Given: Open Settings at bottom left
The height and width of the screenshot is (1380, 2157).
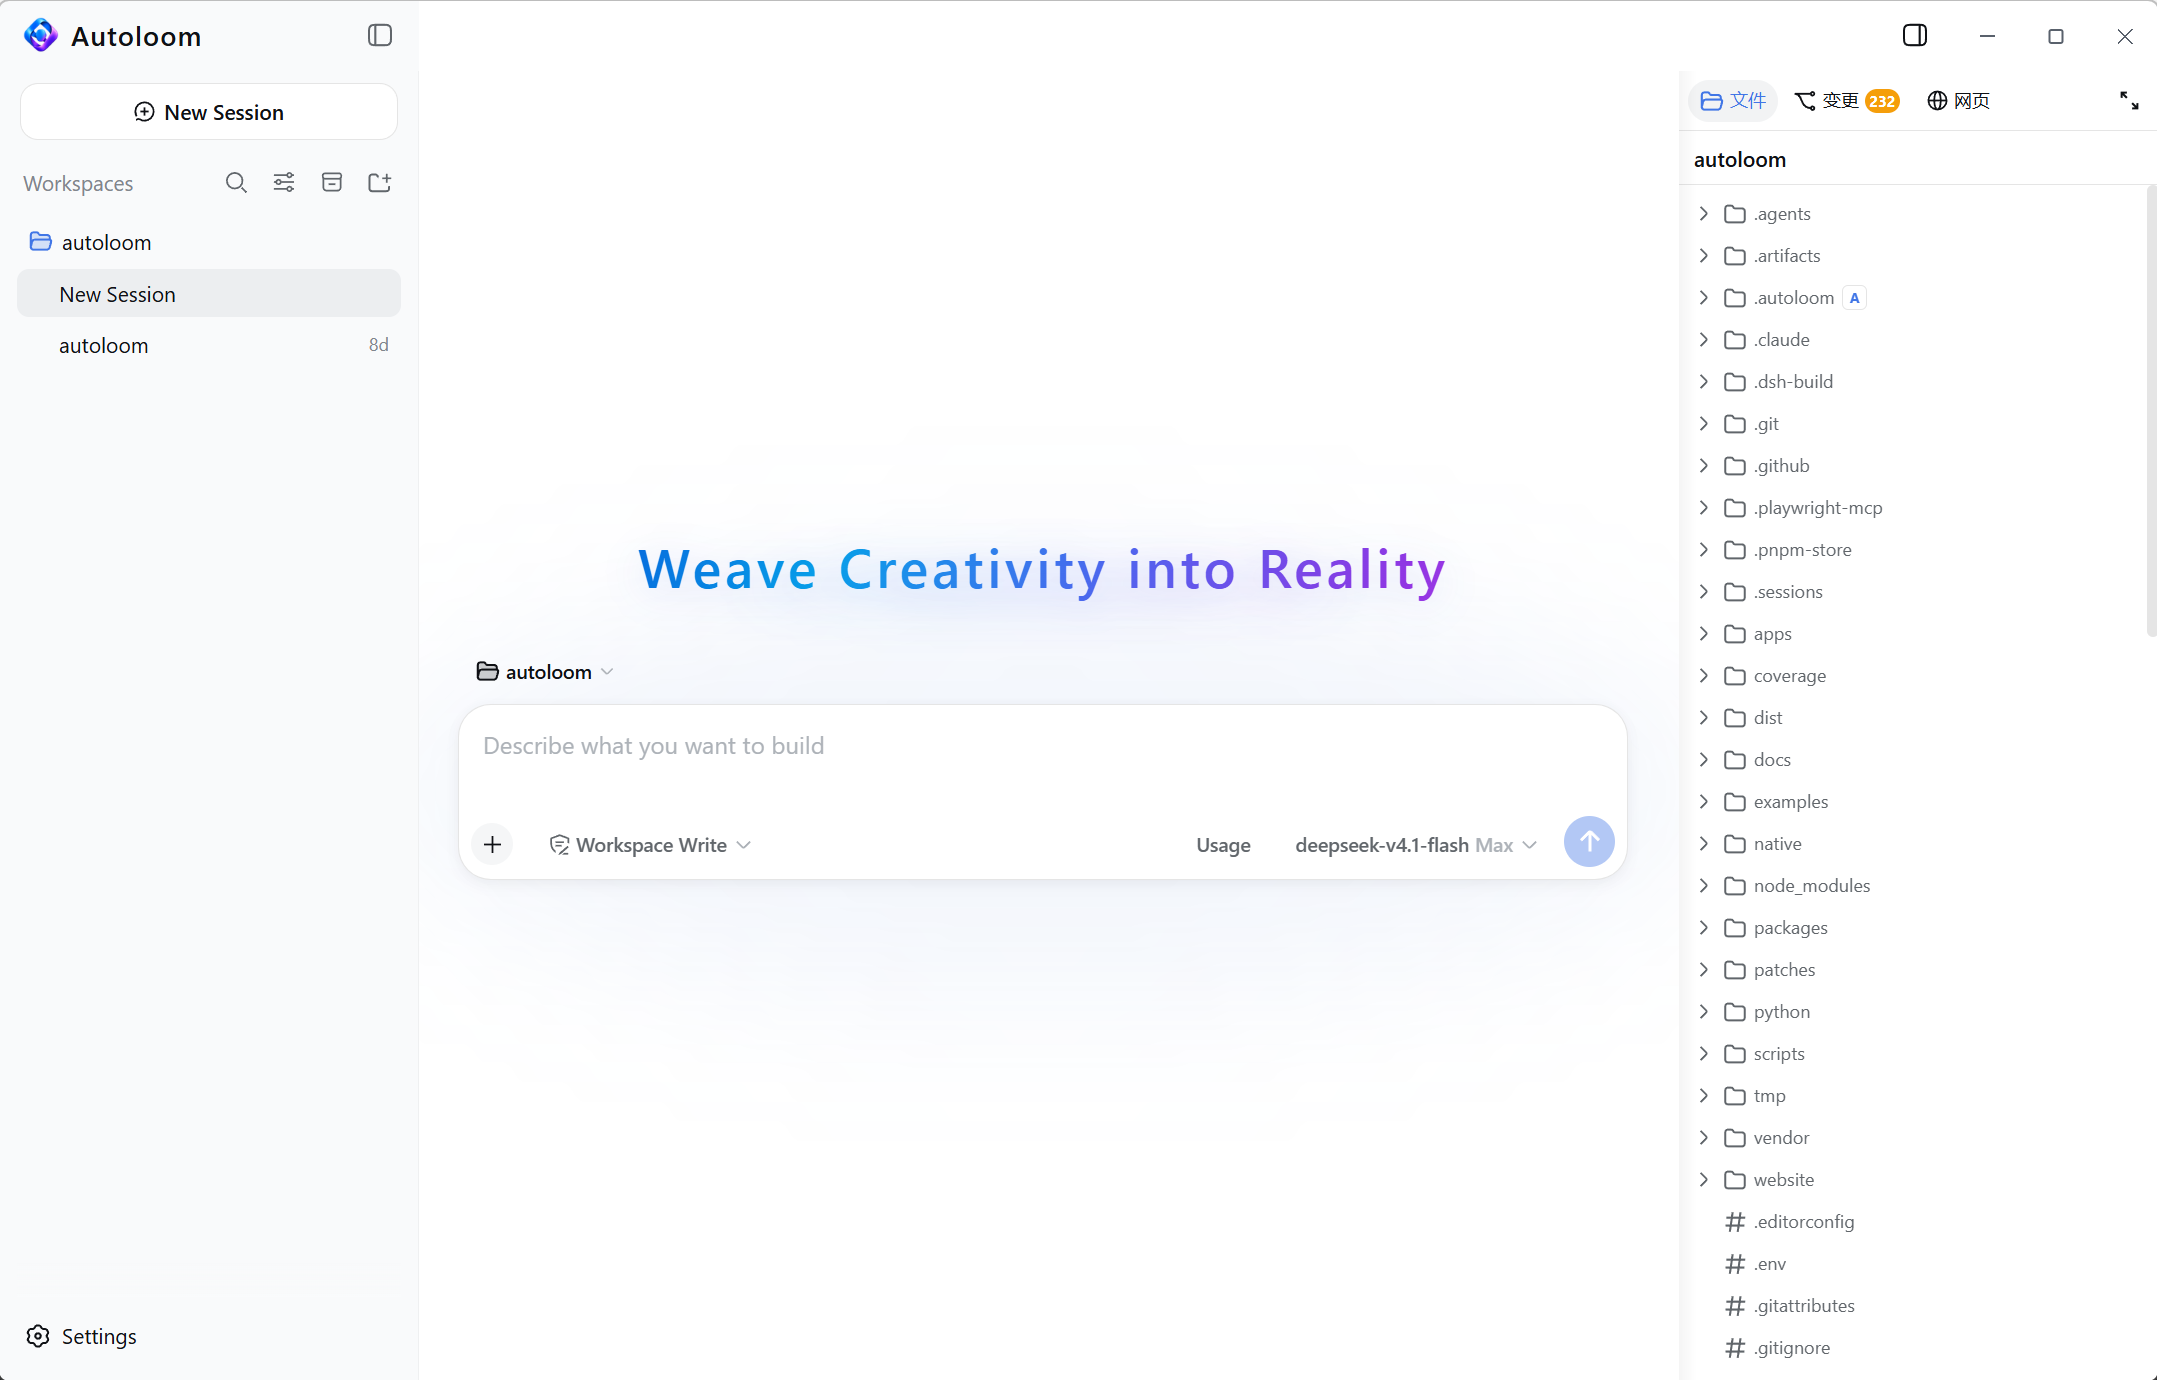Looking at the screenshot, I should tap(82, 1336).
